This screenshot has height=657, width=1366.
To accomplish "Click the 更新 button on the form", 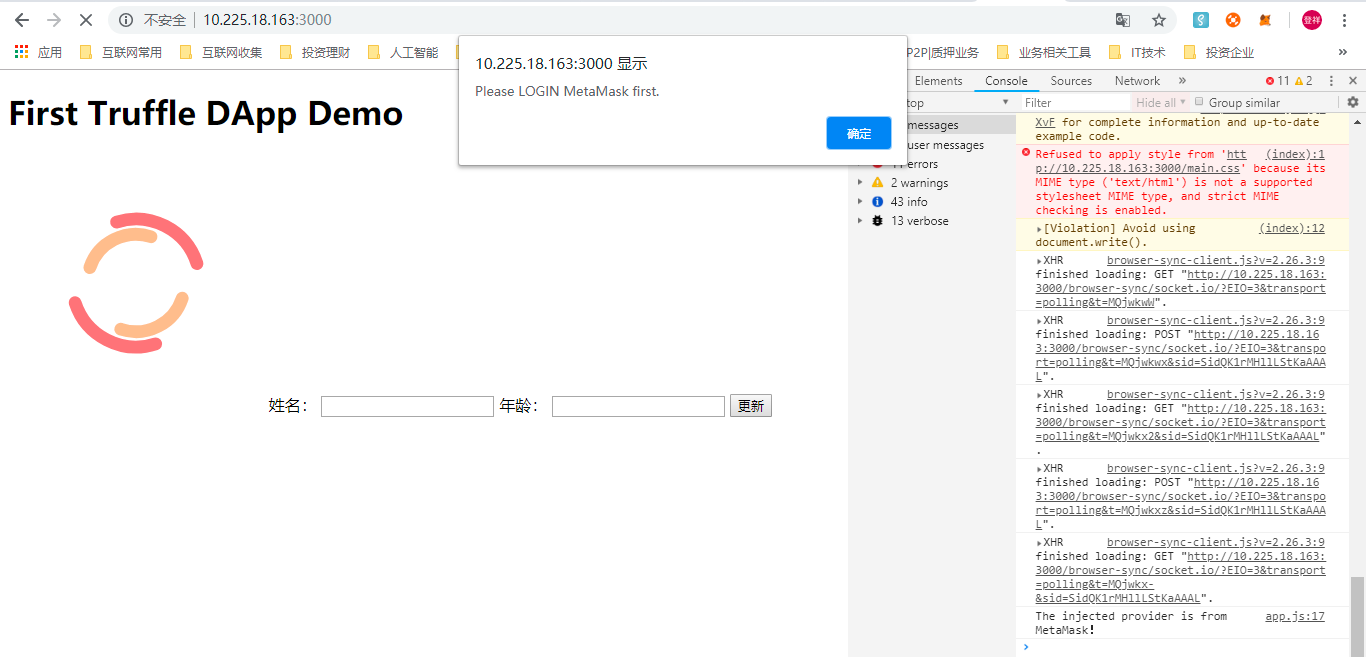I will 750,406.
